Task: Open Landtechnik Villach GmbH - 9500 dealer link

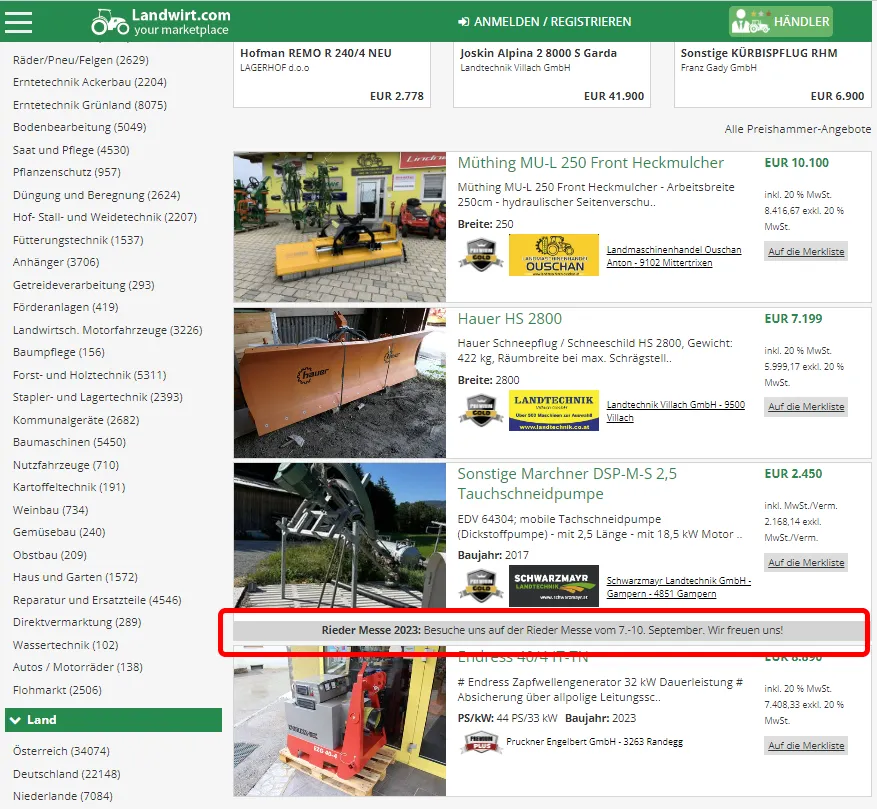Action: point(676,411)
